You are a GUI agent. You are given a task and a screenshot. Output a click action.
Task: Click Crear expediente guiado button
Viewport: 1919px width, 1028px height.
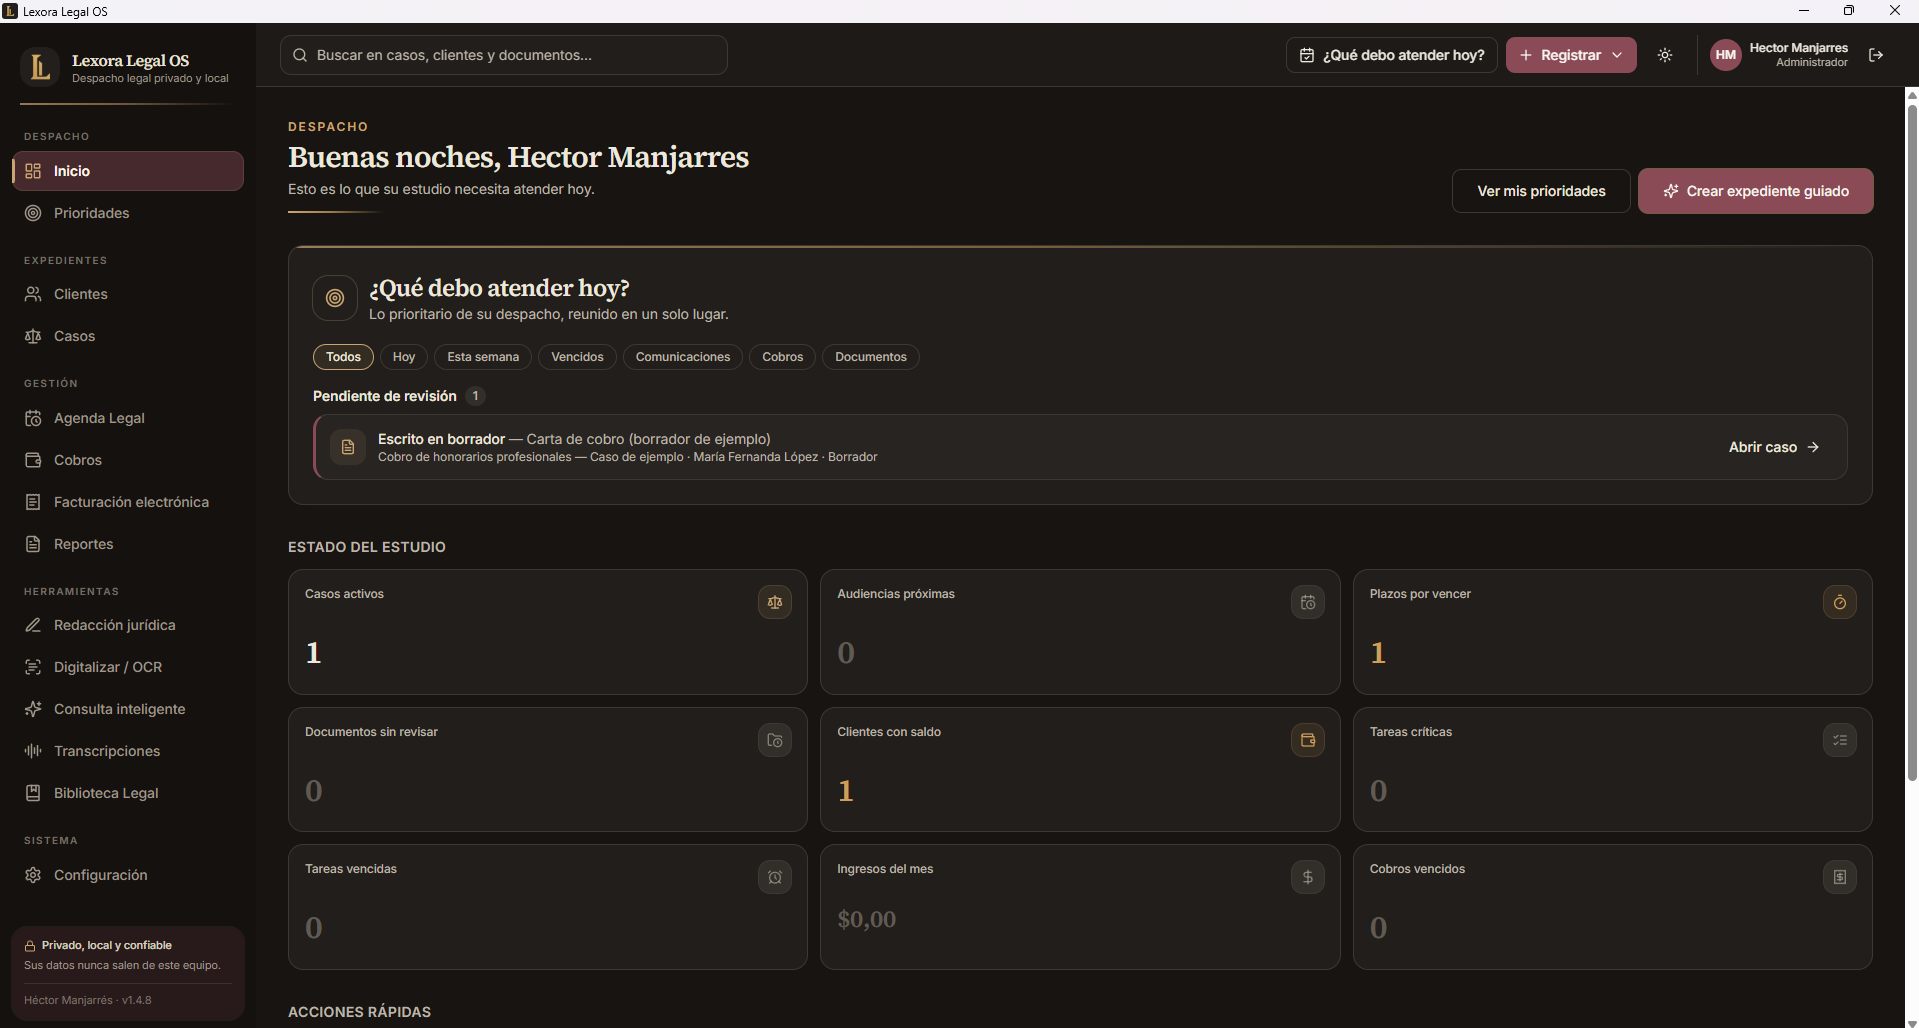[x=1756, y=191]
